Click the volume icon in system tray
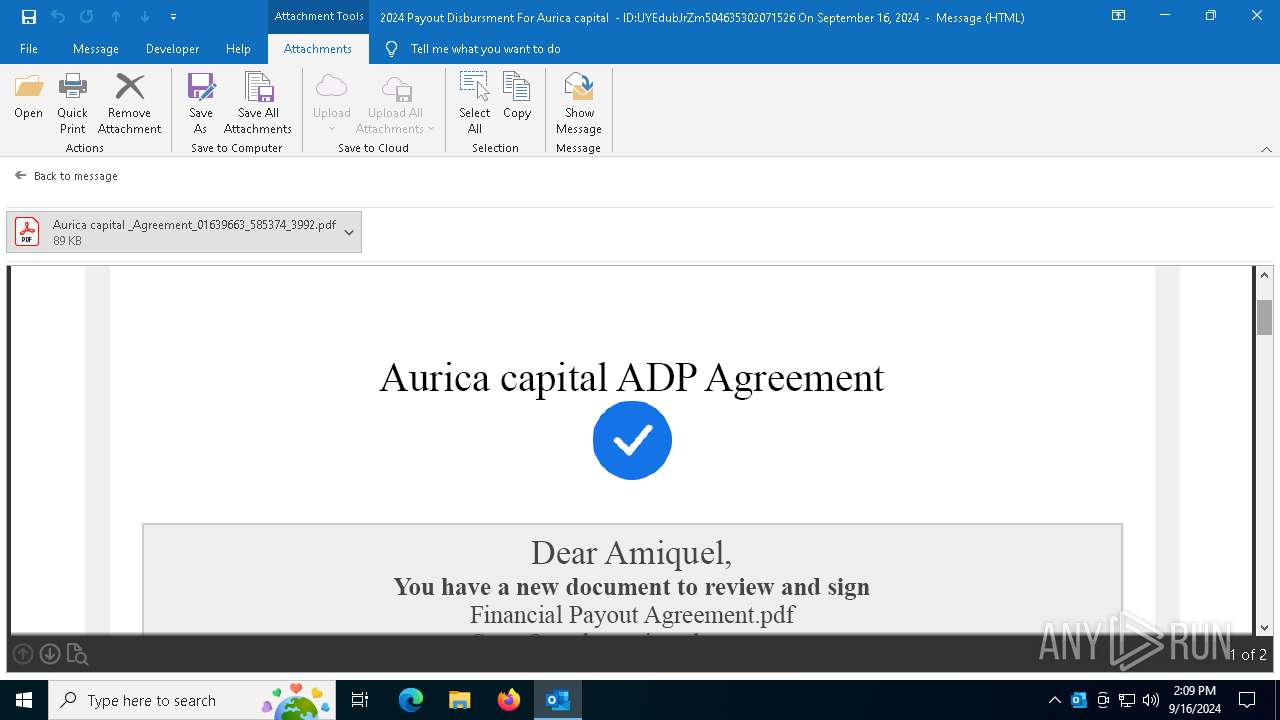This screenshot has width=1280, height=720. coord(1151,700)
